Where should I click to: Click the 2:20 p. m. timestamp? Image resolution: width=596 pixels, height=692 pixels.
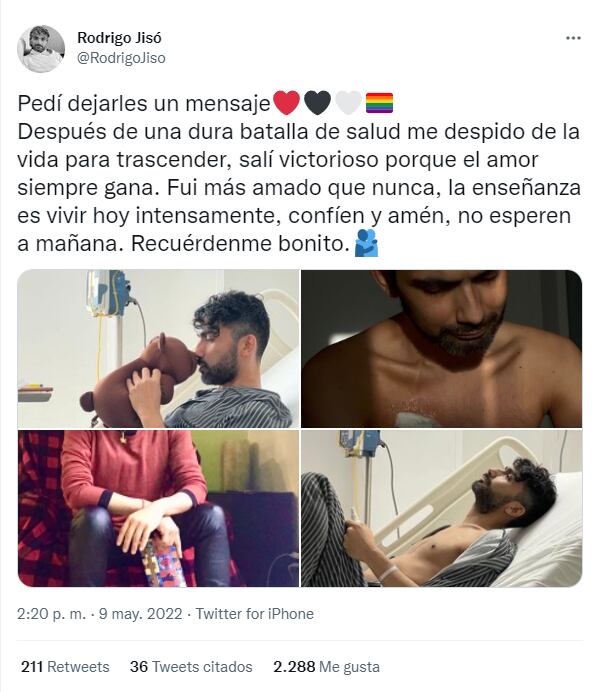coord(52,614)
